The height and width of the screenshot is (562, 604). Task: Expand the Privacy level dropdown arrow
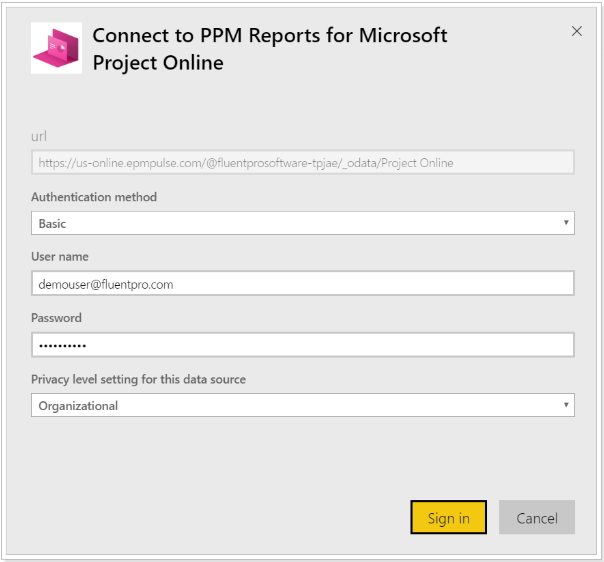[566, 404]
